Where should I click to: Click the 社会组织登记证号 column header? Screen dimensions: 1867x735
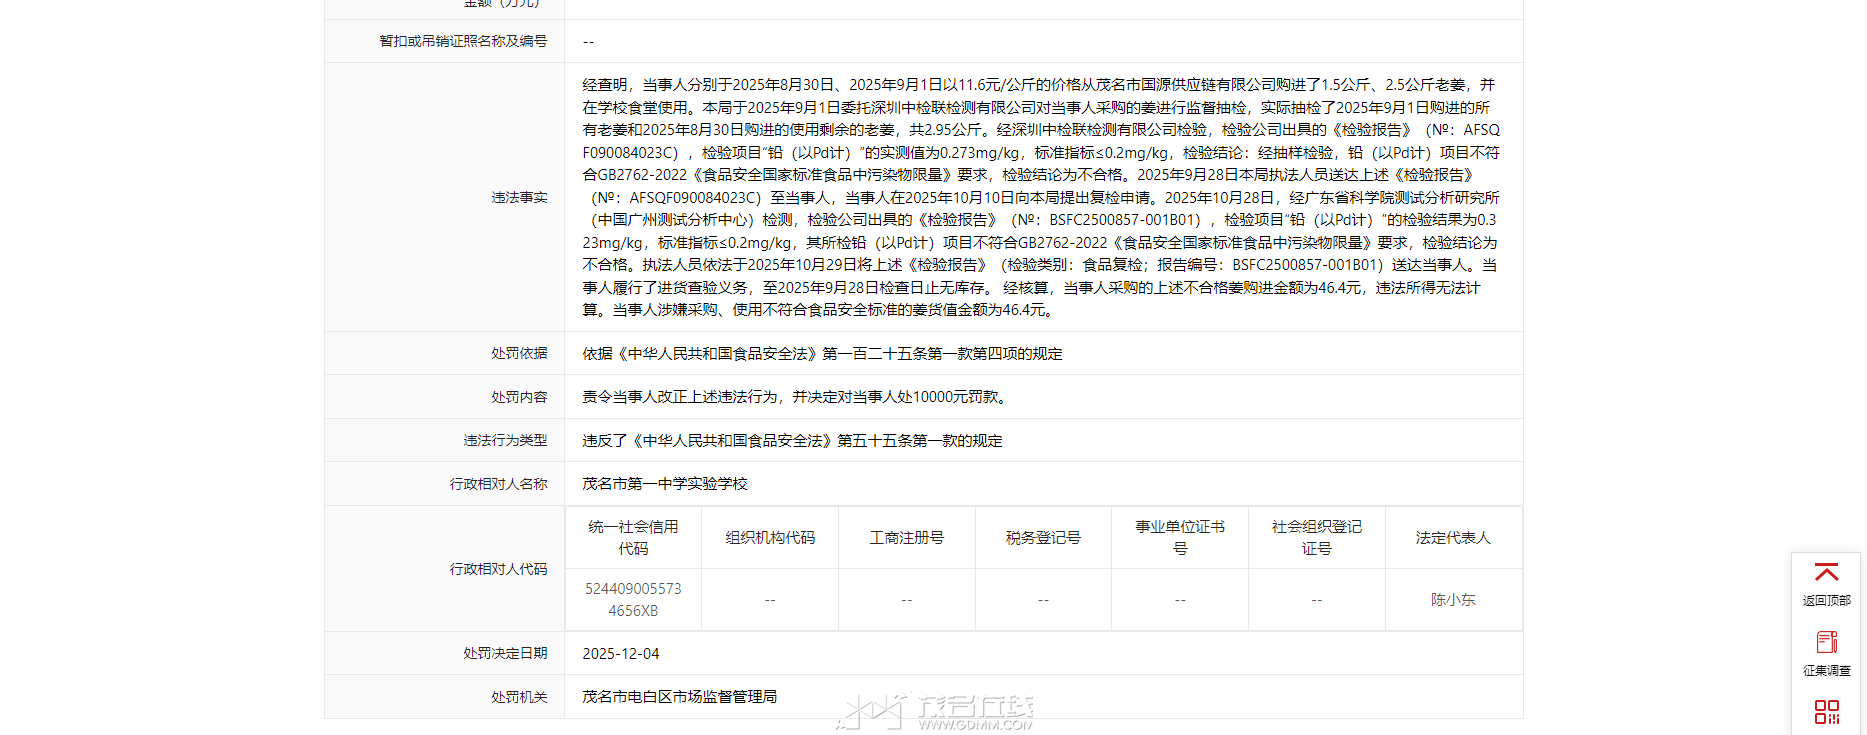1316,538
